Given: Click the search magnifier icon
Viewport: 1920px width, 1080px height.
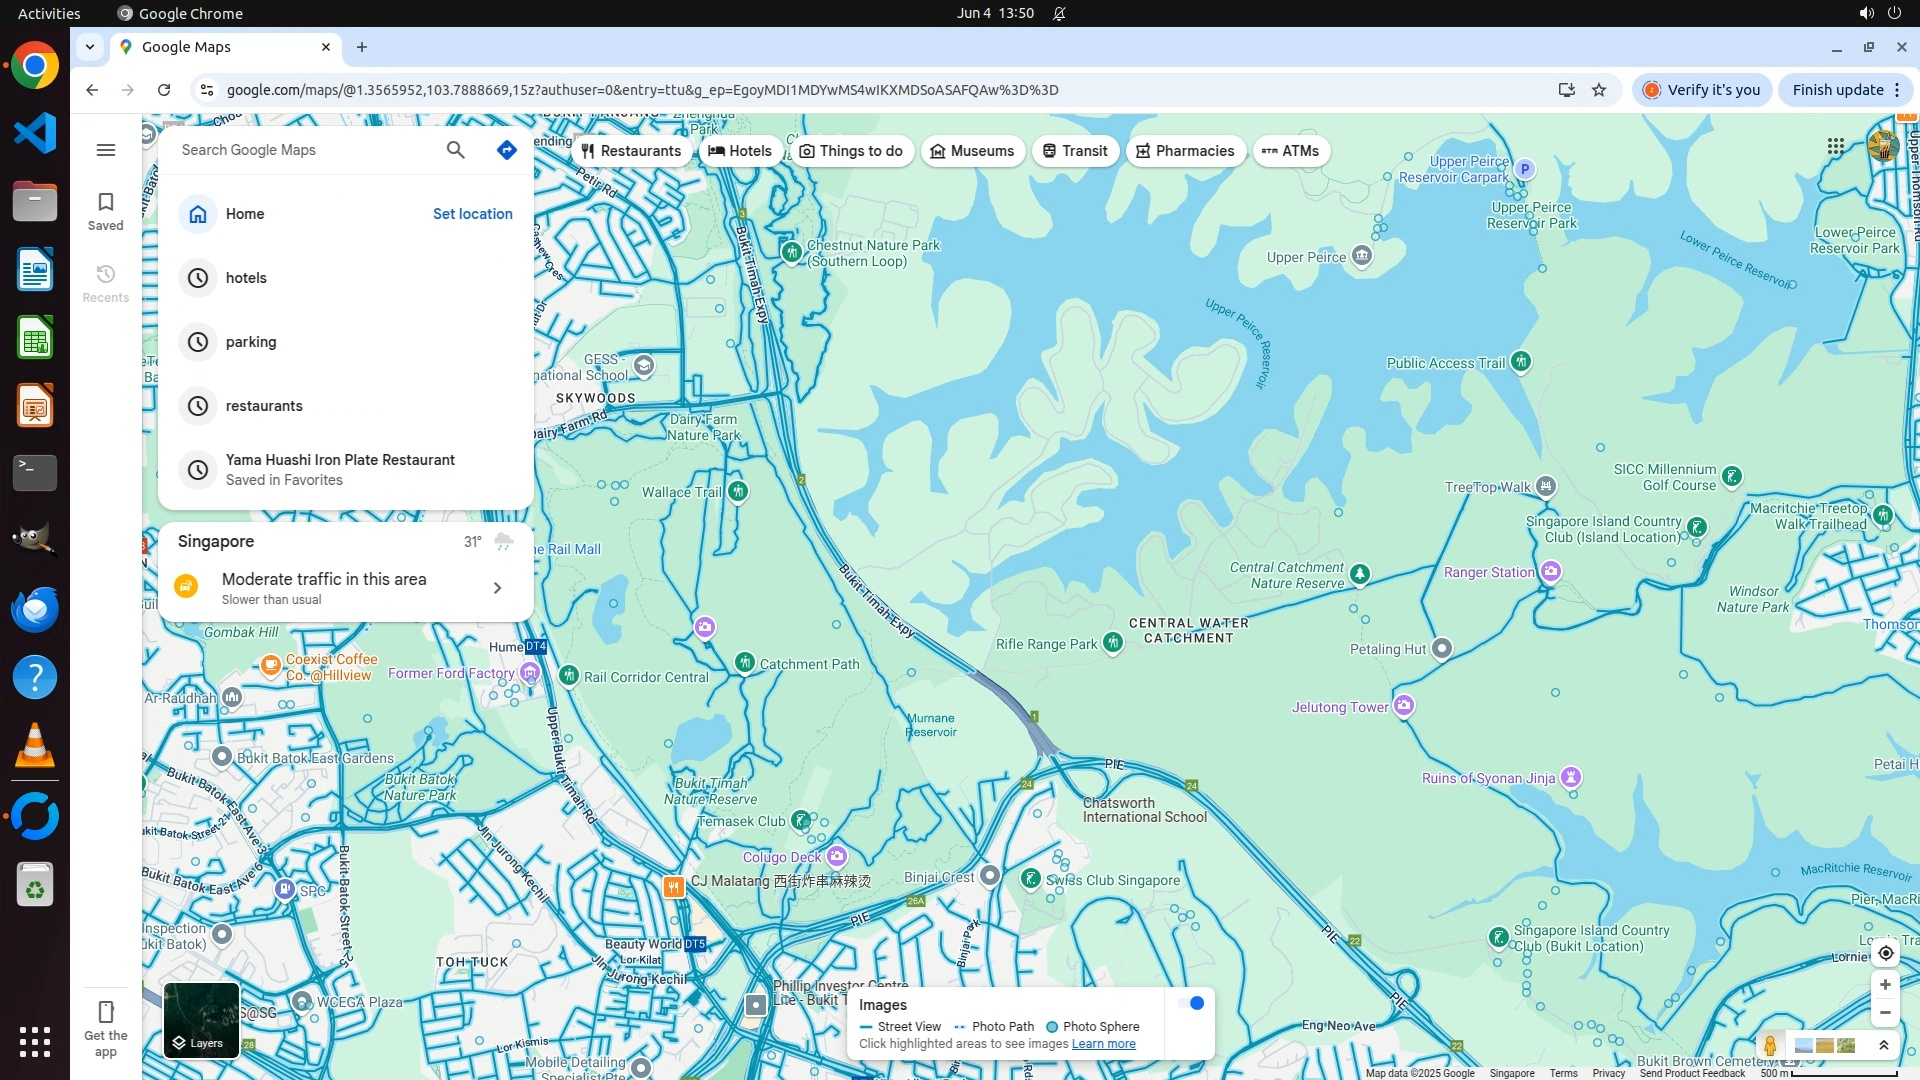Looking at the screenshot, I should (456, 150).
